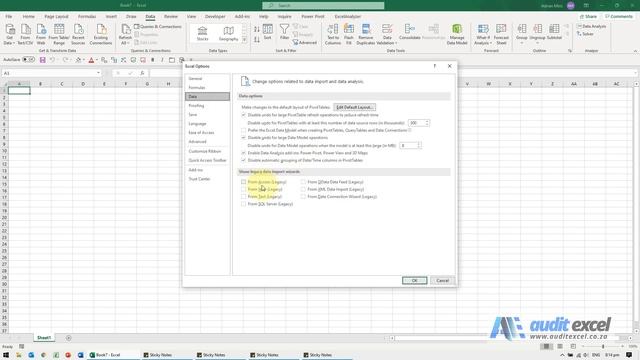Expand the What-If Analysis dropdown
Viewport: 640px width, 360px height.
[x=491, y=43]
